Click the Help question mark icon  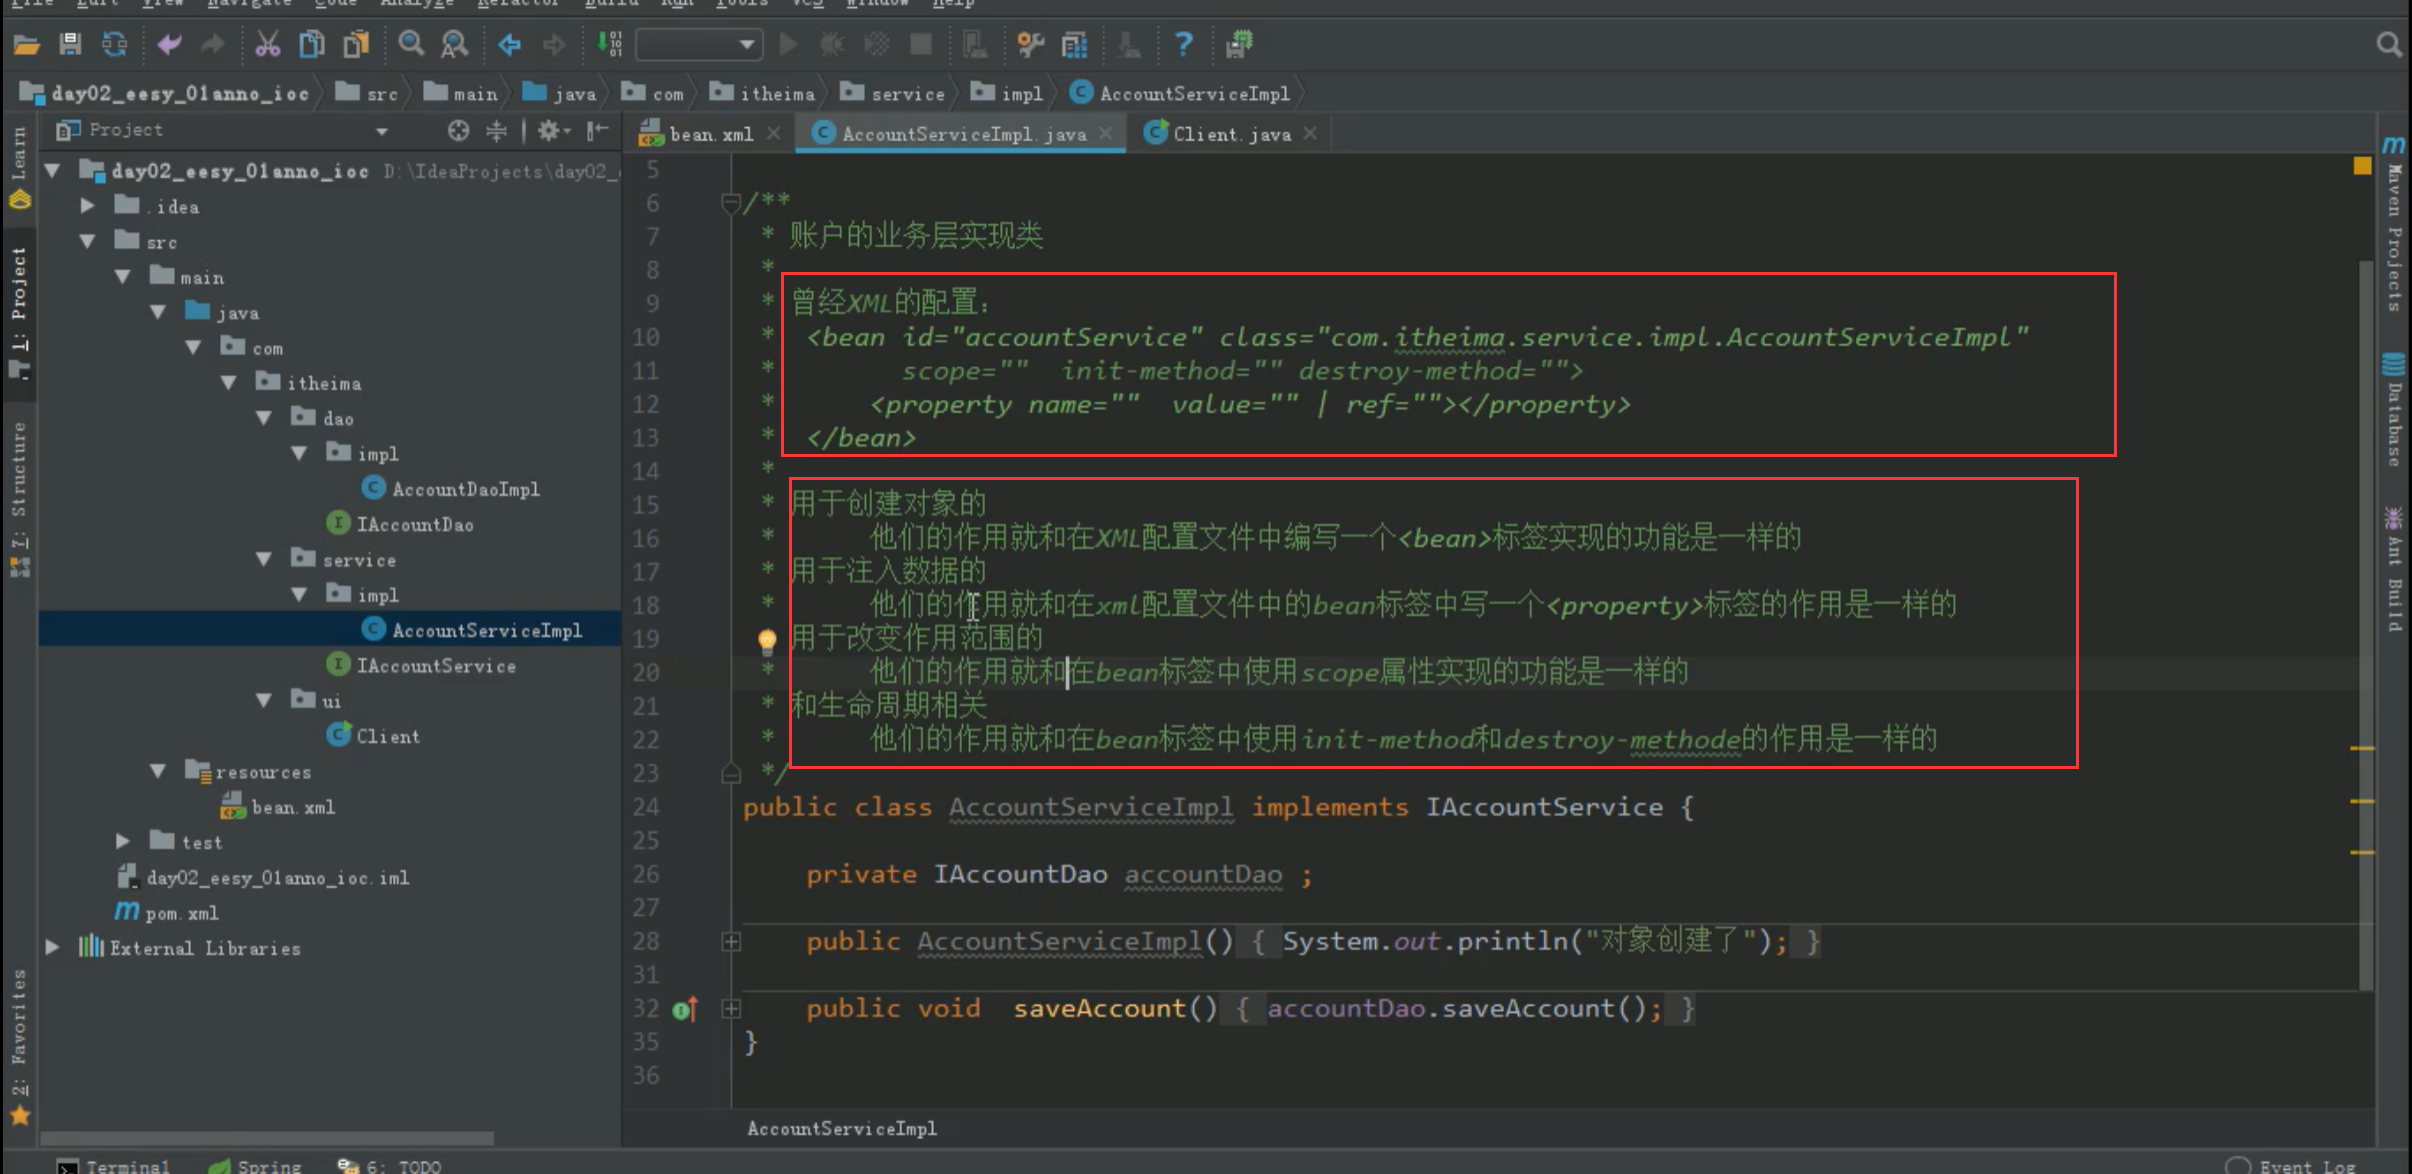coord(1183,44)
